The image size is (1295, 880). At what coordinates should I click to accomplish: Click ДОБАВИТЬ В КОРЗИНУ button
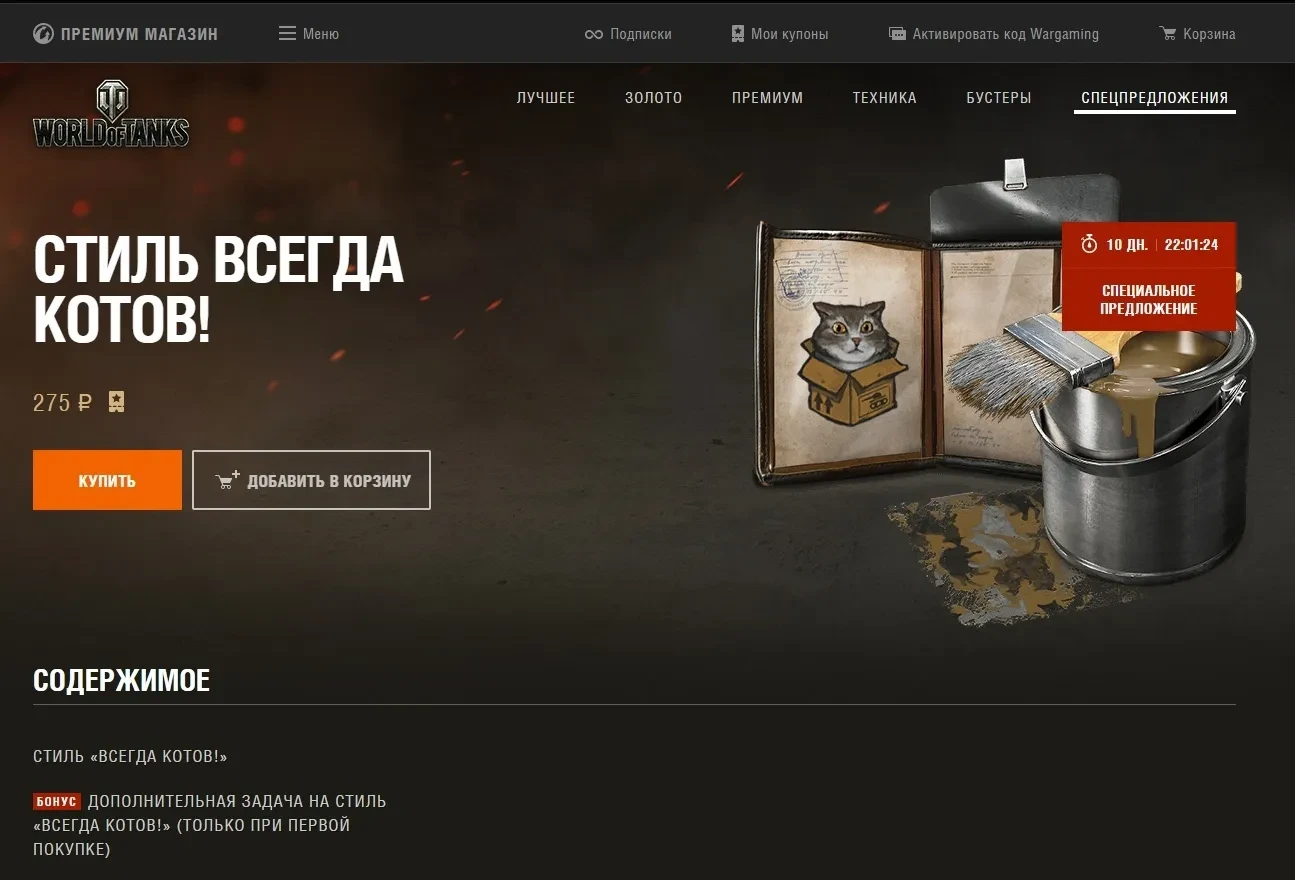311,480
